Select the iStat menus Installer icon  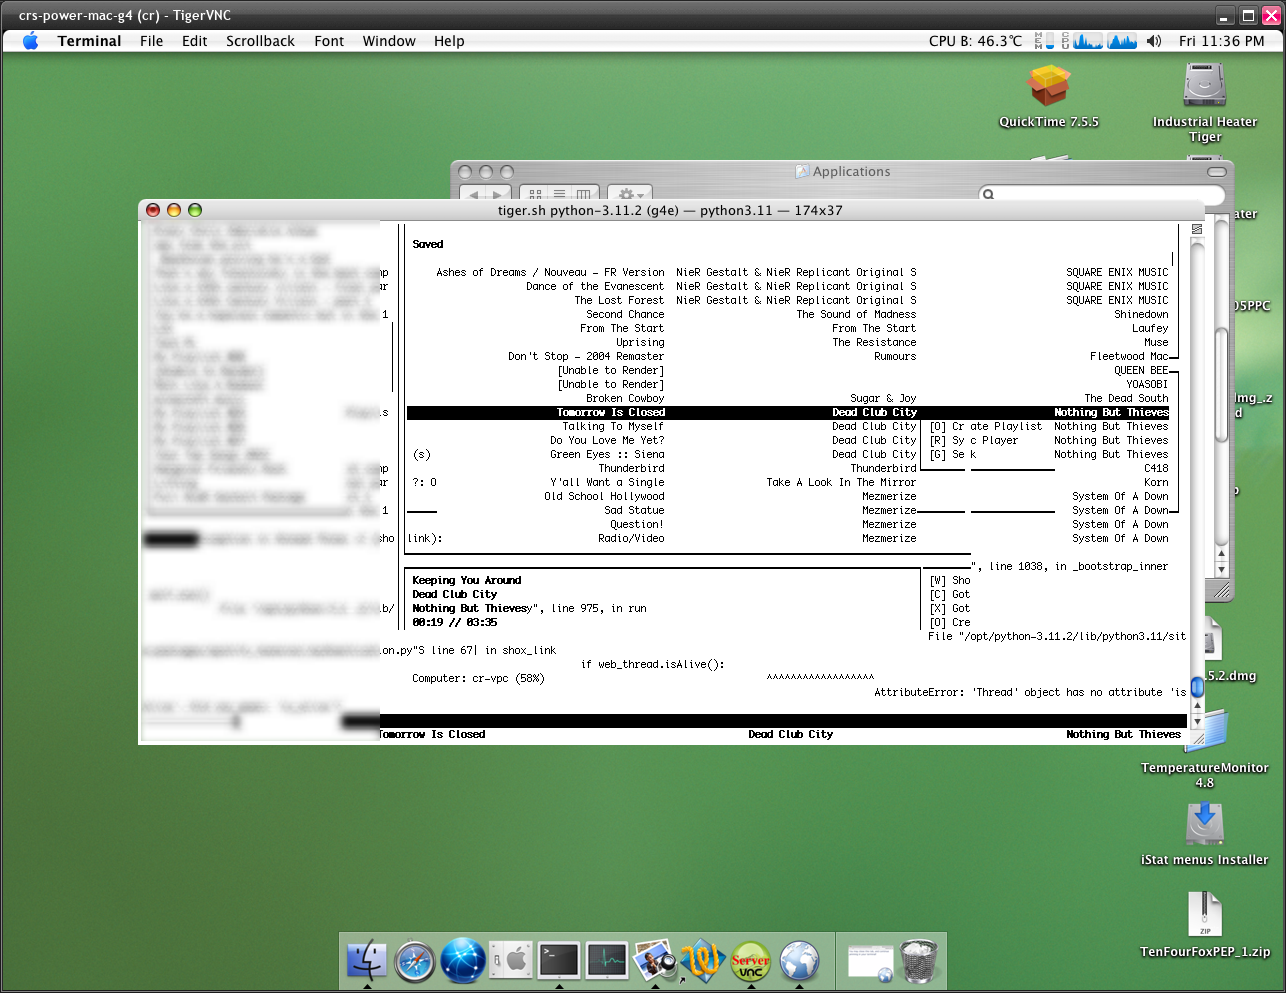click(x=1205, y=826)
